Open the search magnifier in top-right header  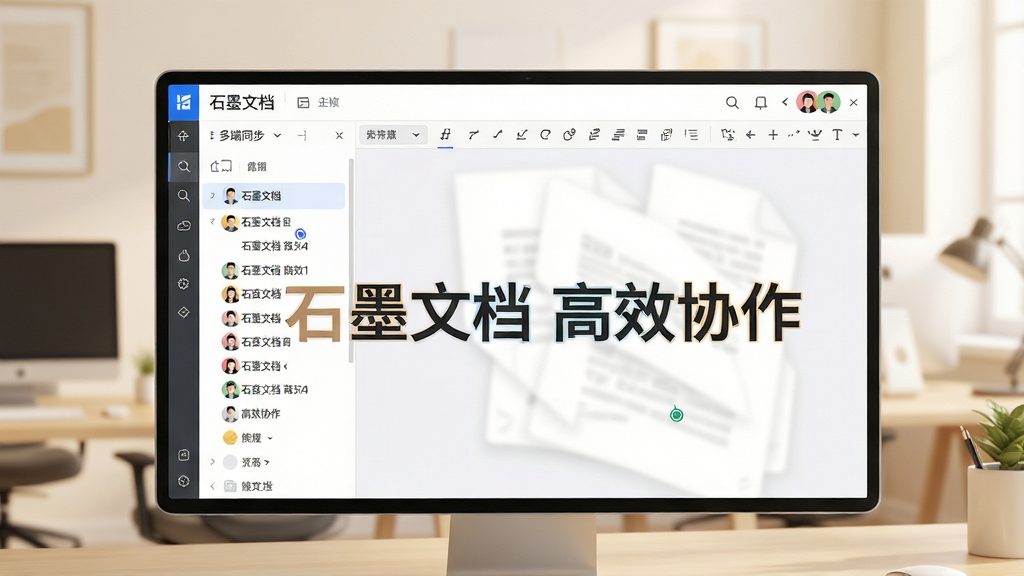[732, 103]
